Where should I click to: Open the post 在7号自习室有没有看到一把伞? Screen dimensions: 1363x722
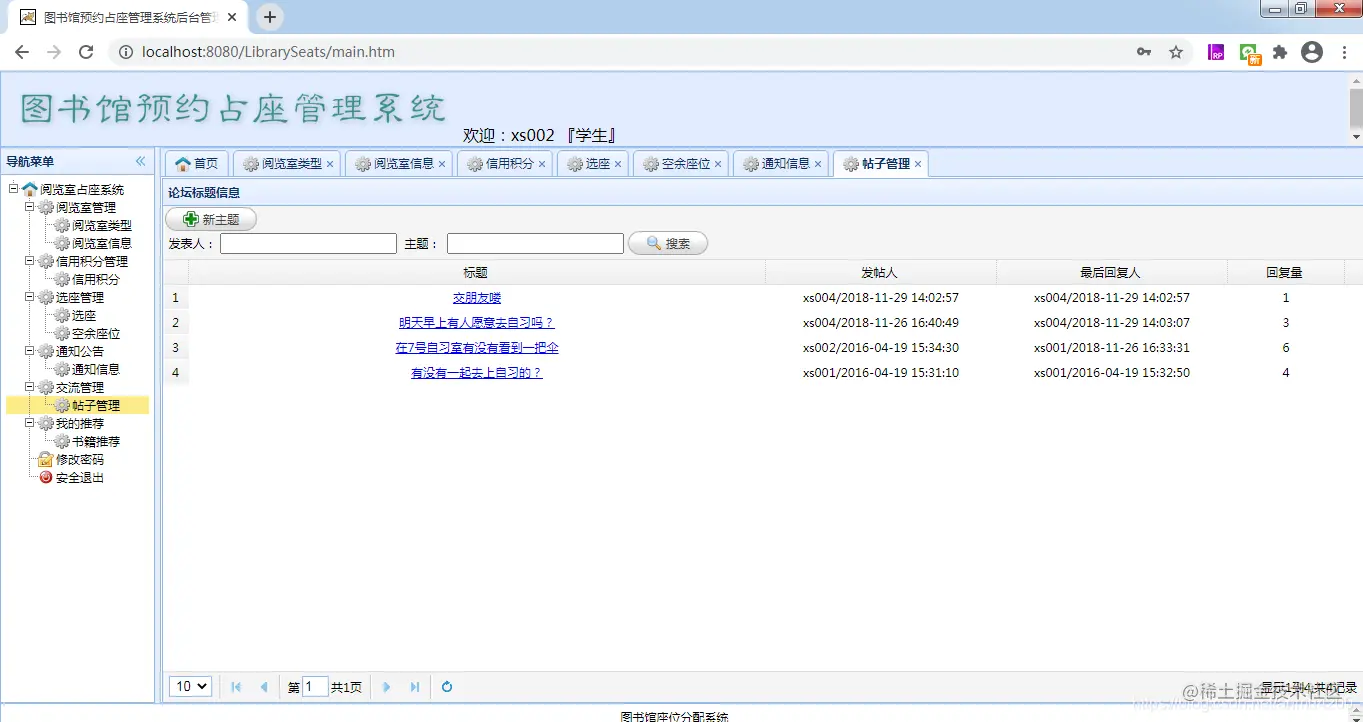pos(477,348)
